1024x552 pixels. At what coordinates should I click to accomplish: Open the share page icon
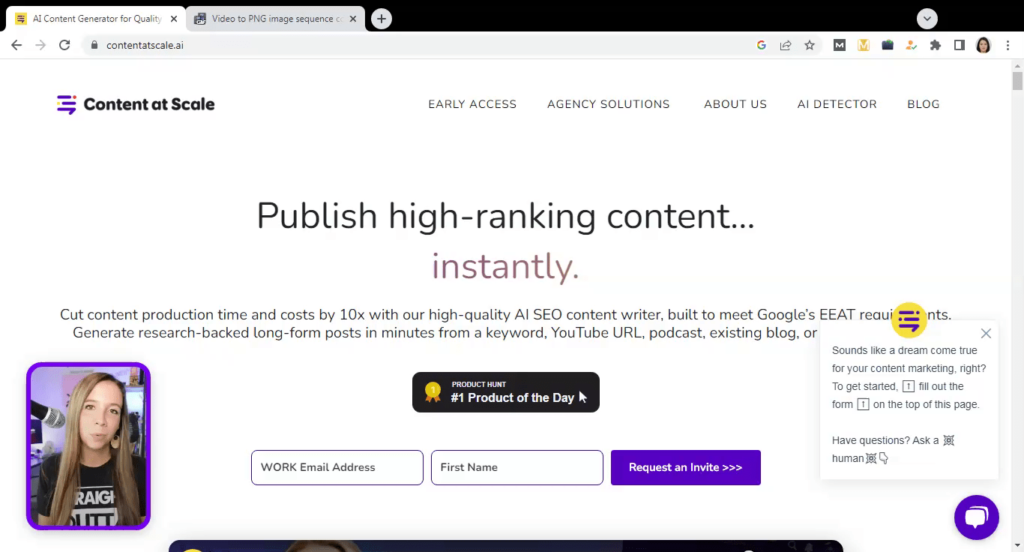(786, 45)
